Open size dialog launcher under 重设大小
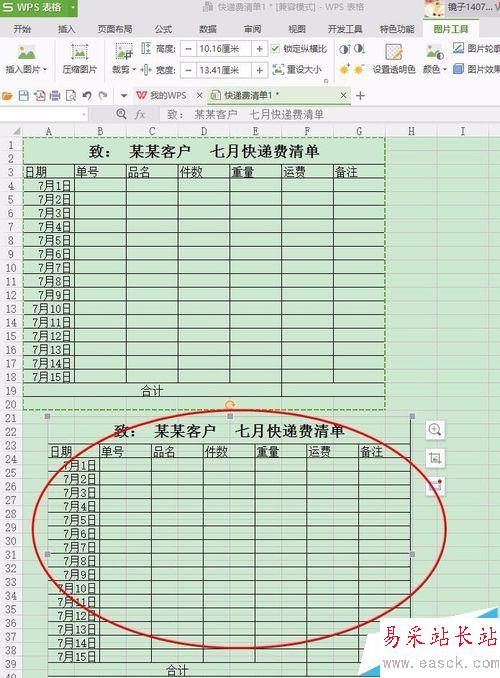 coord(326,80)
